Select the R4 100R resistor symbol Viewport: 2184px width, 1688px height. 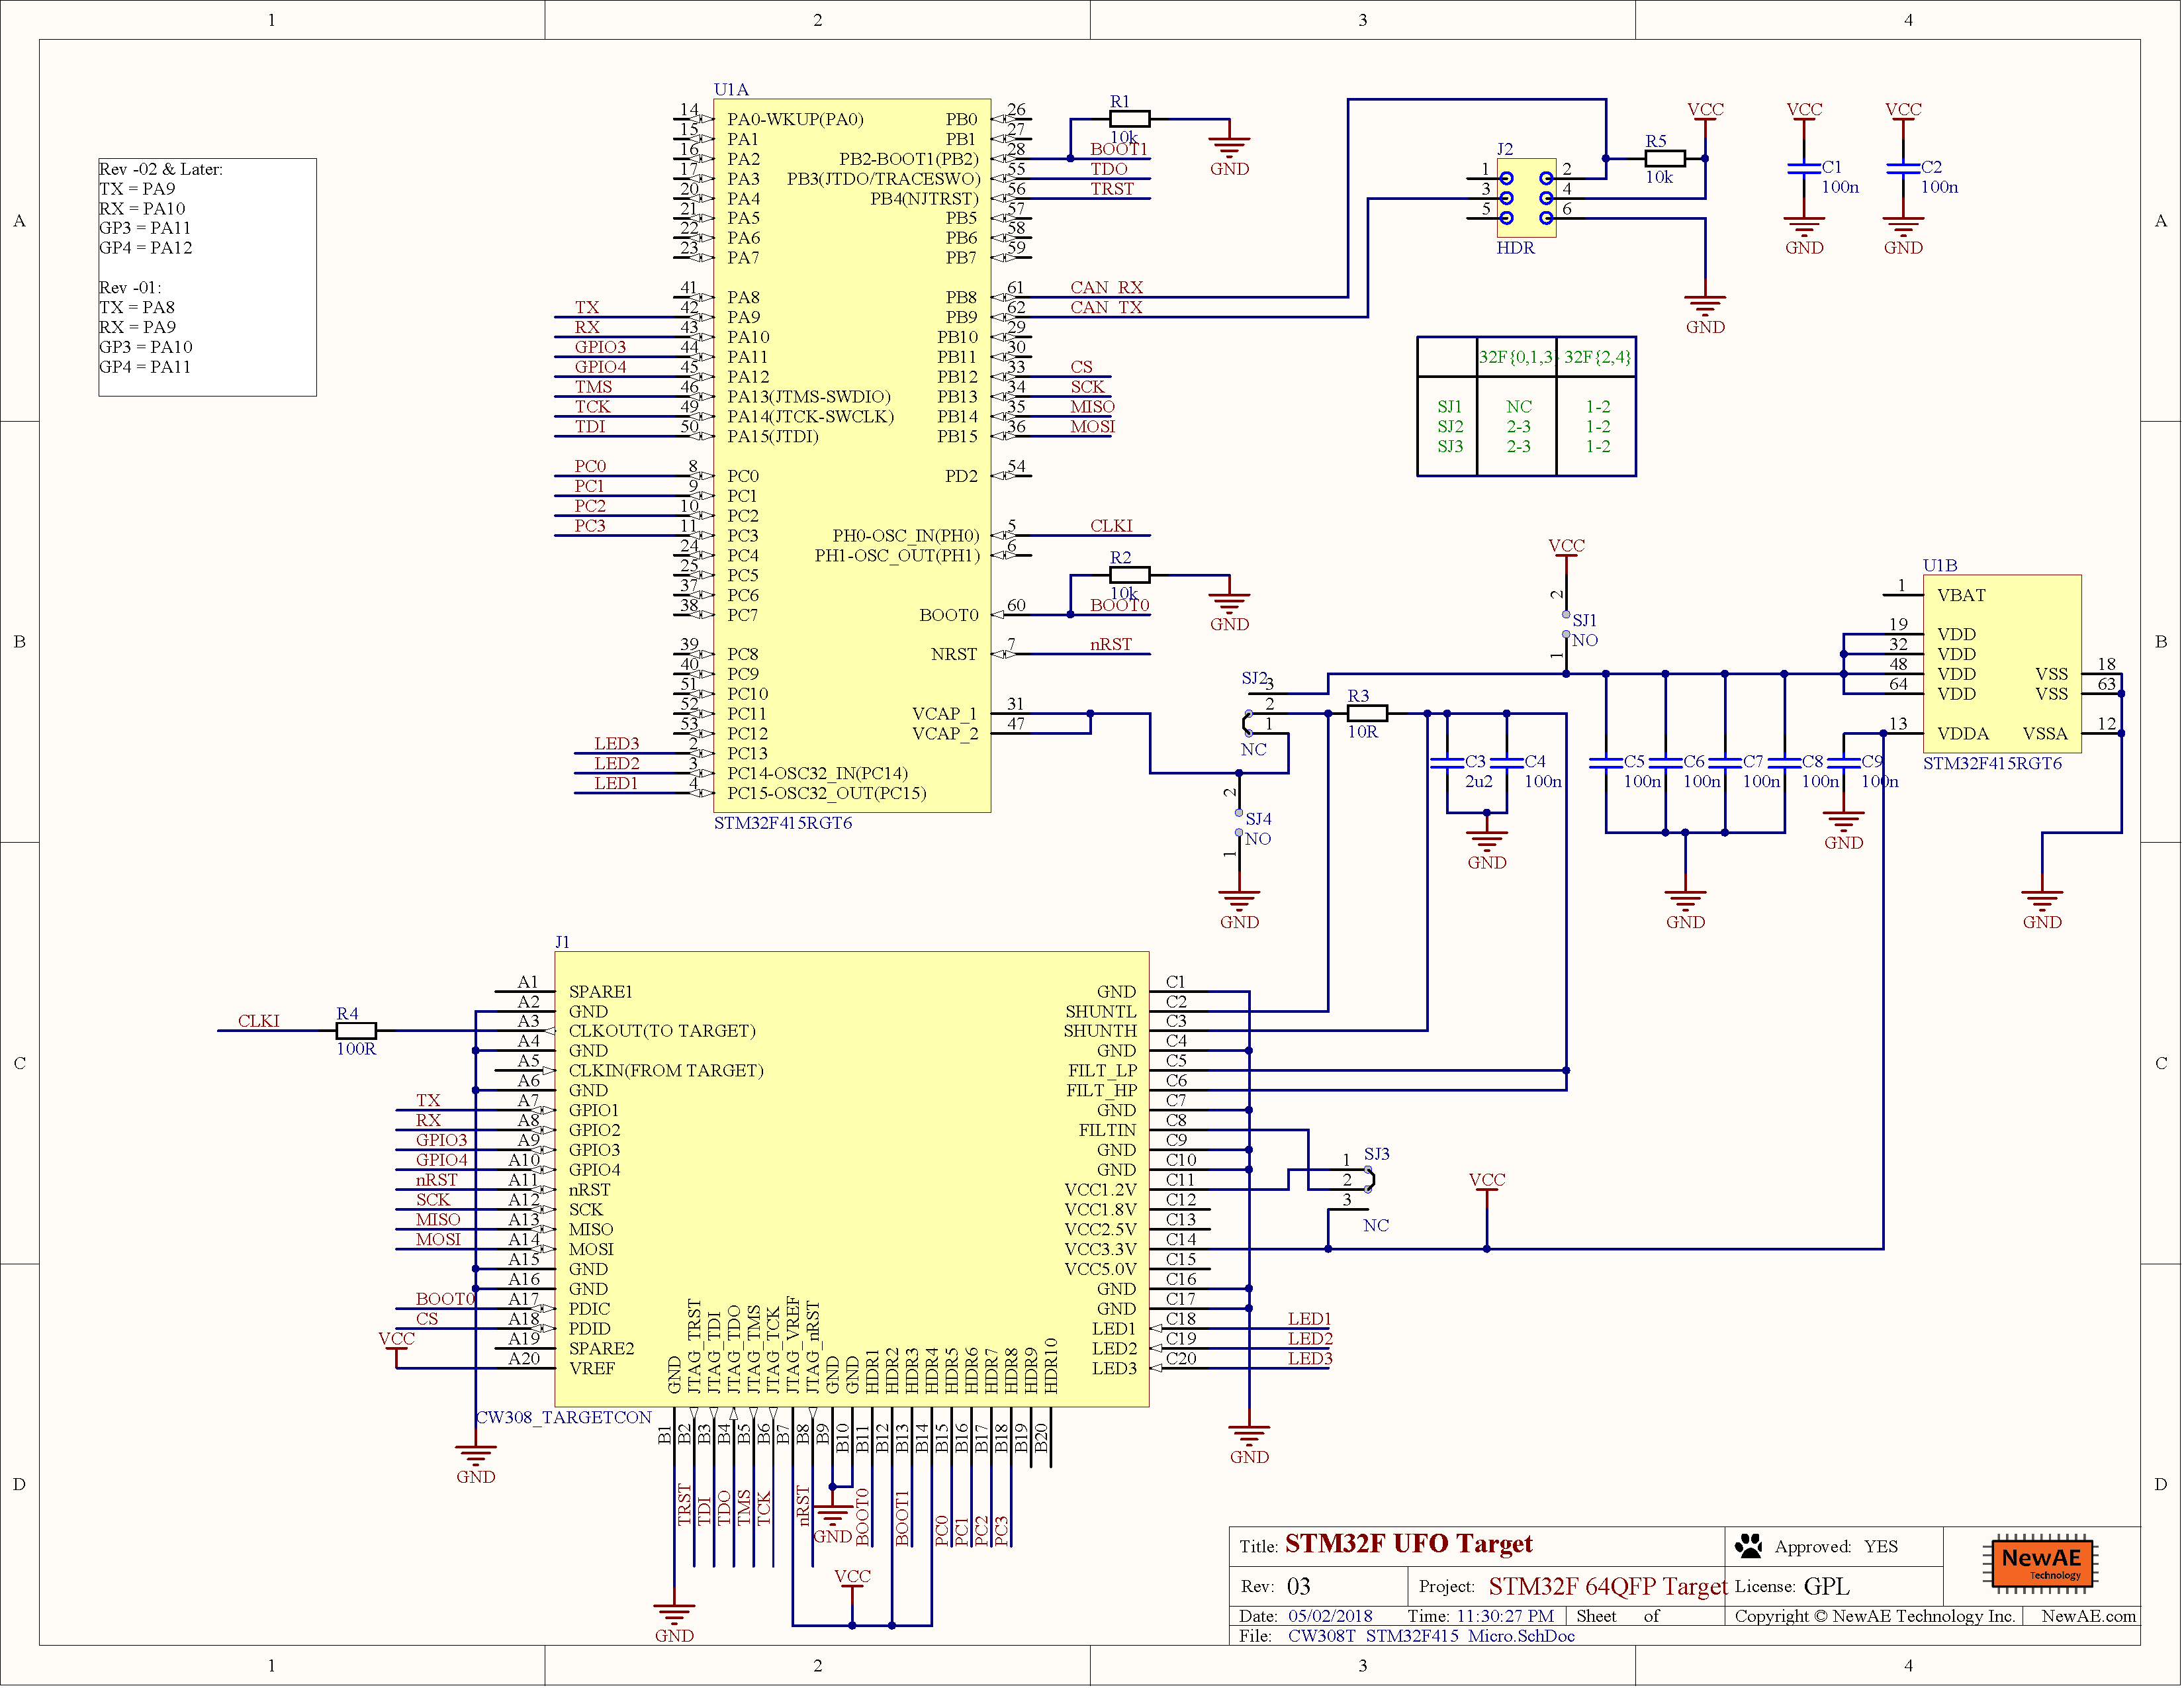coord(357,1032)
